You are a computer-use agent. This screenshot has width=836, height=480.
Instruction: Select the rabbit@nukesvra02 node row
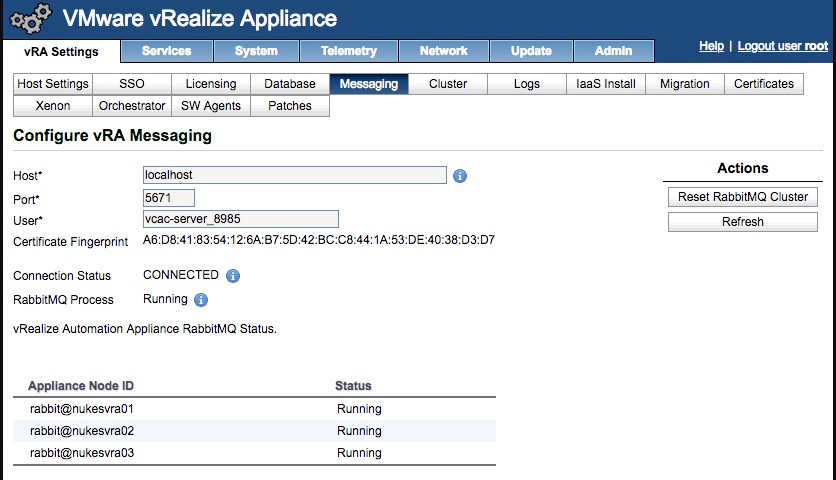pyautogui.click(x=254, y=431)
